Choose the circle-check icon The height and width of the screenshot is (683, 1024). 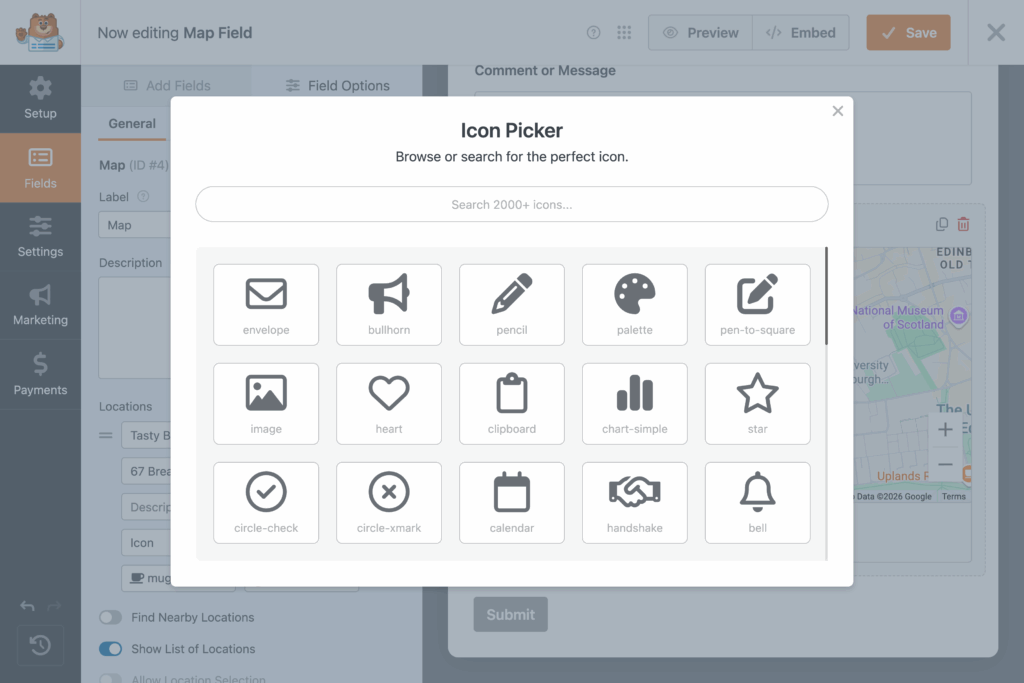266,502
